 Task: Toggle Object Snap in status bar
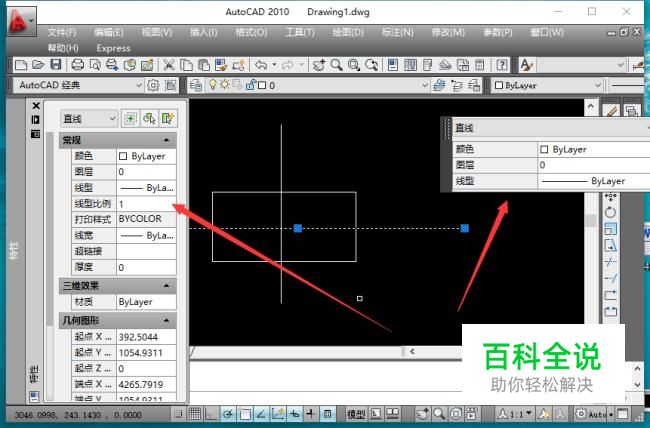[245, 413]
